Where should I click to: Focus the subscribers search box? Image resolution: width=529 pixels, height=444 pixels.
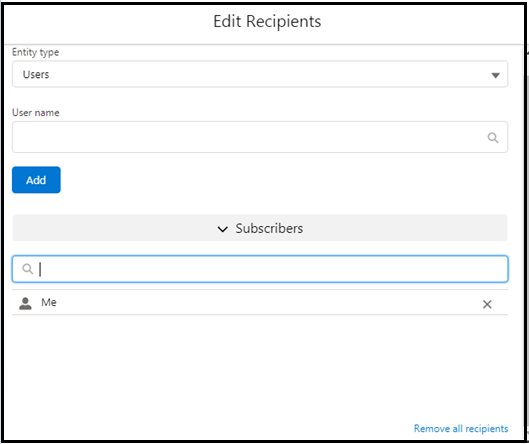260,269
